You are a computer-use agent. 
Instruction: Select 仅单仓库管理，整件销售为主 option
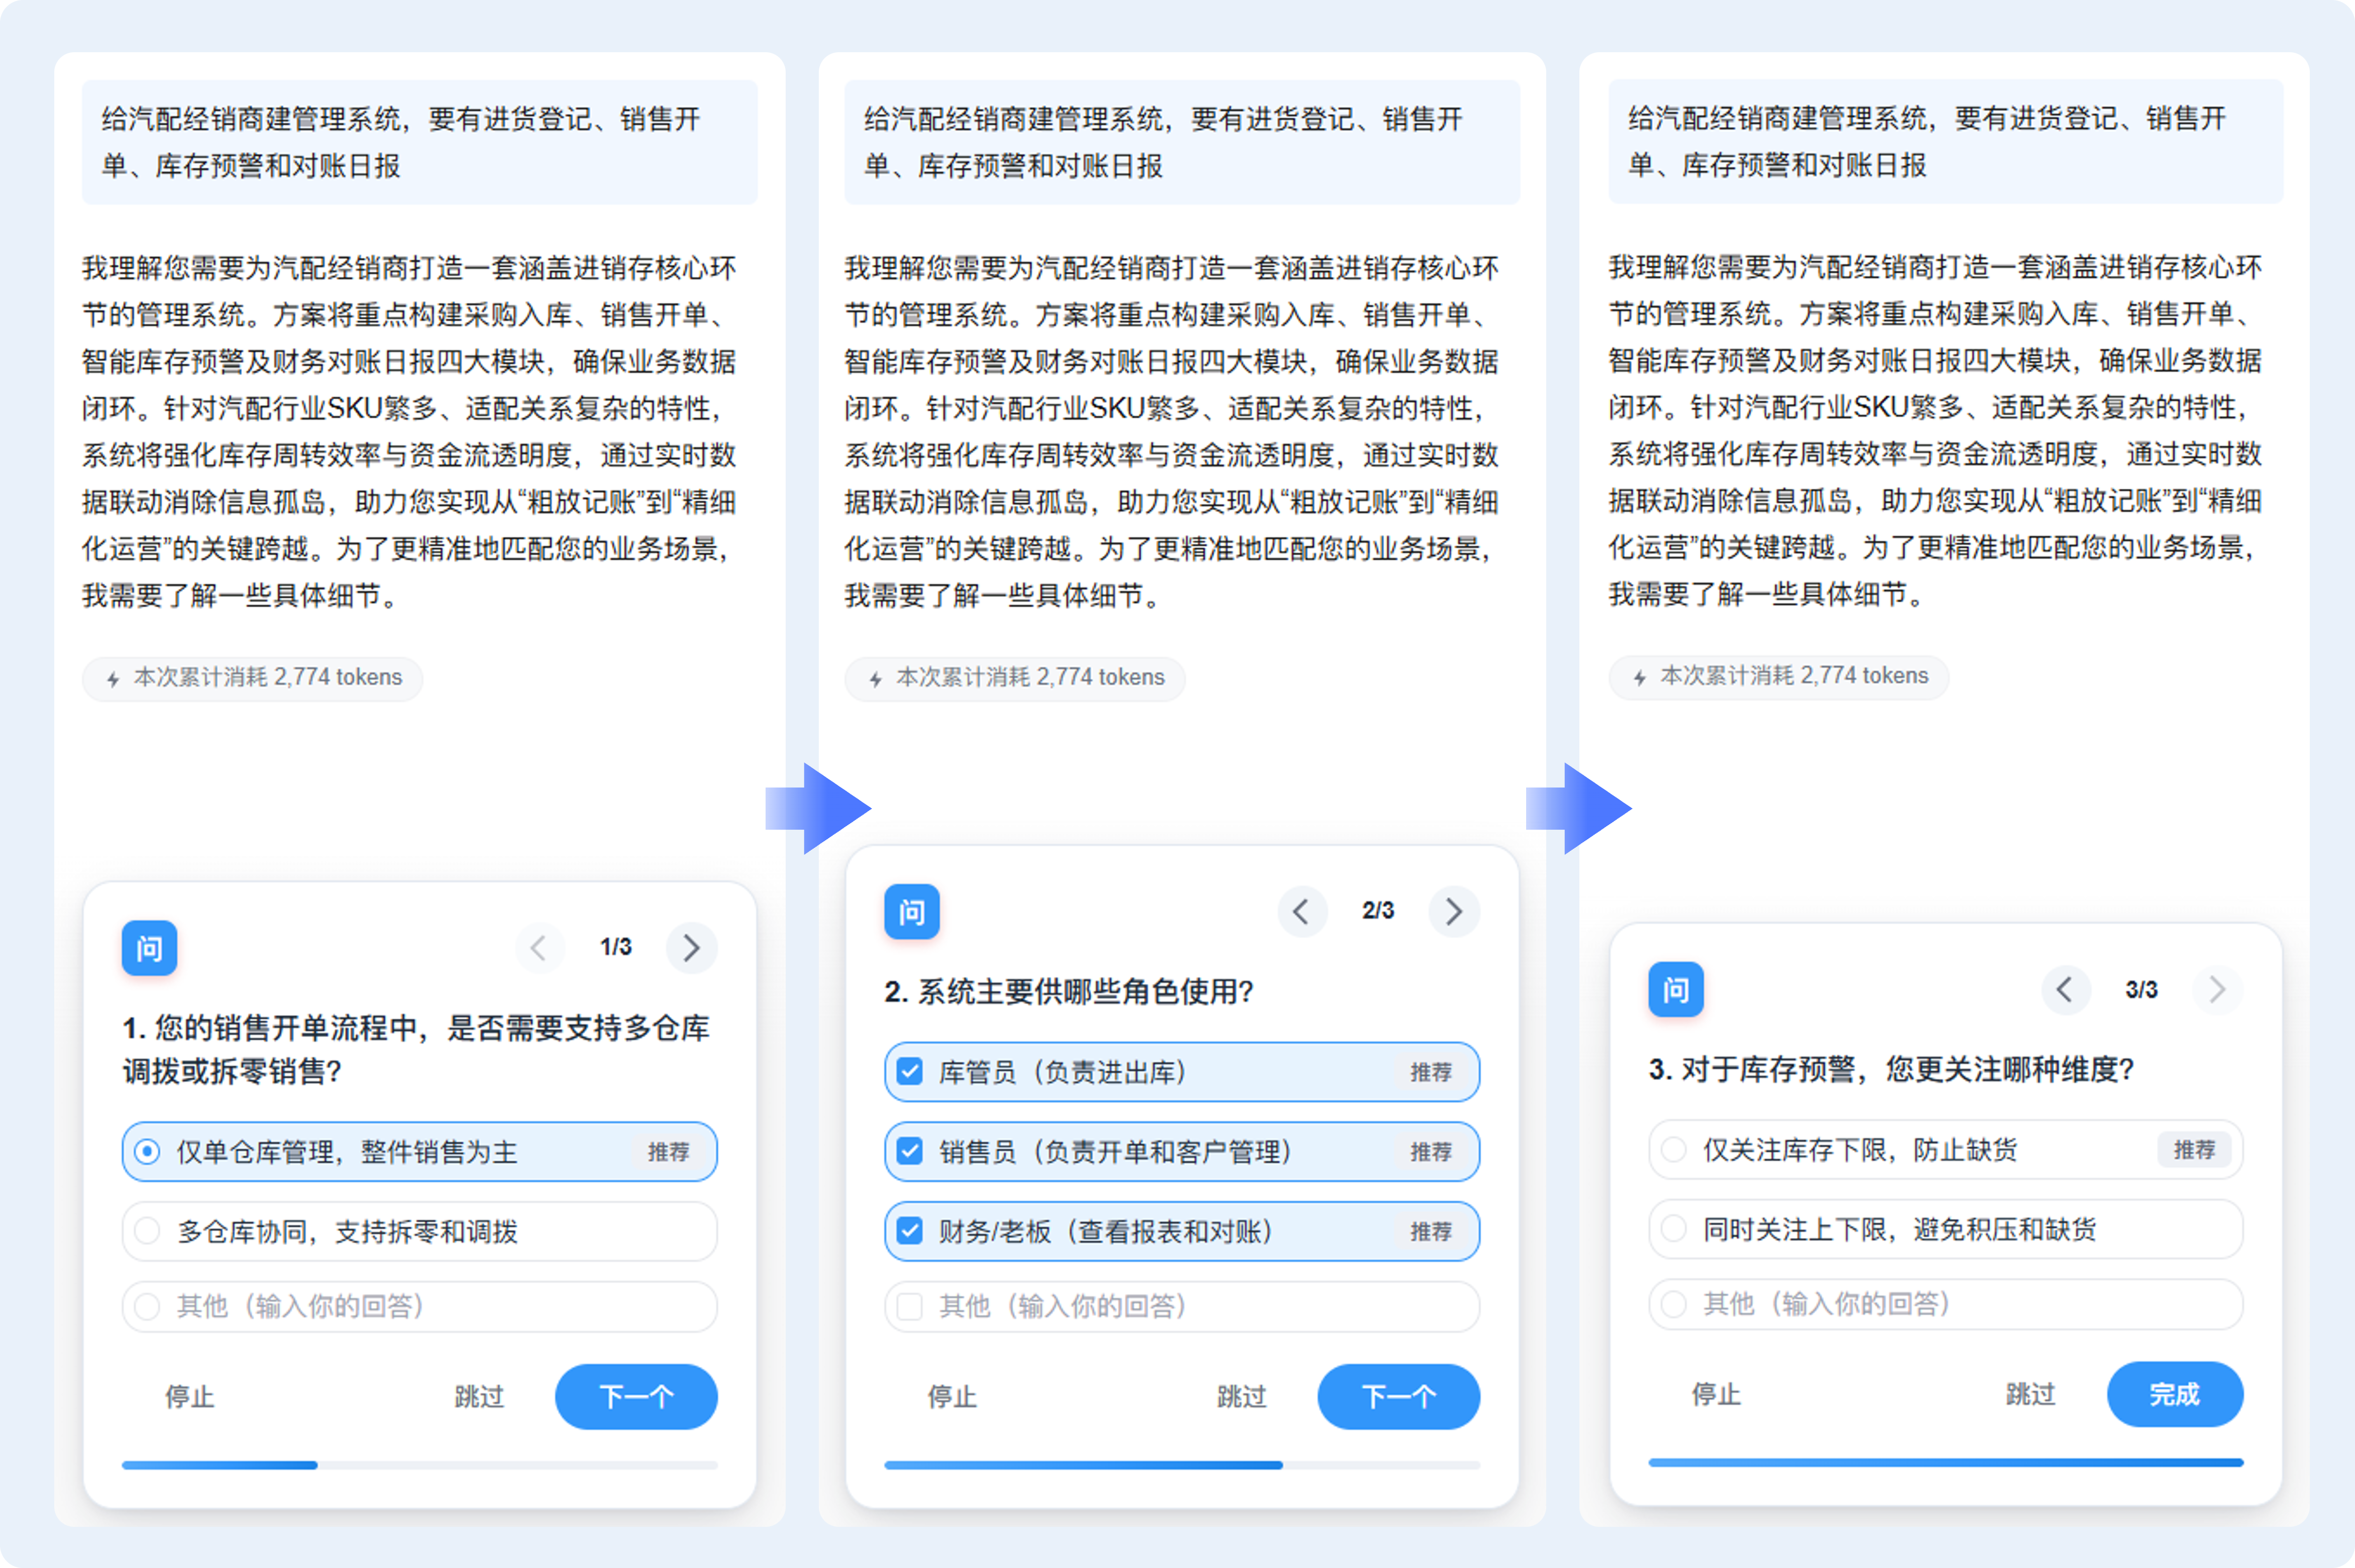419,1151
